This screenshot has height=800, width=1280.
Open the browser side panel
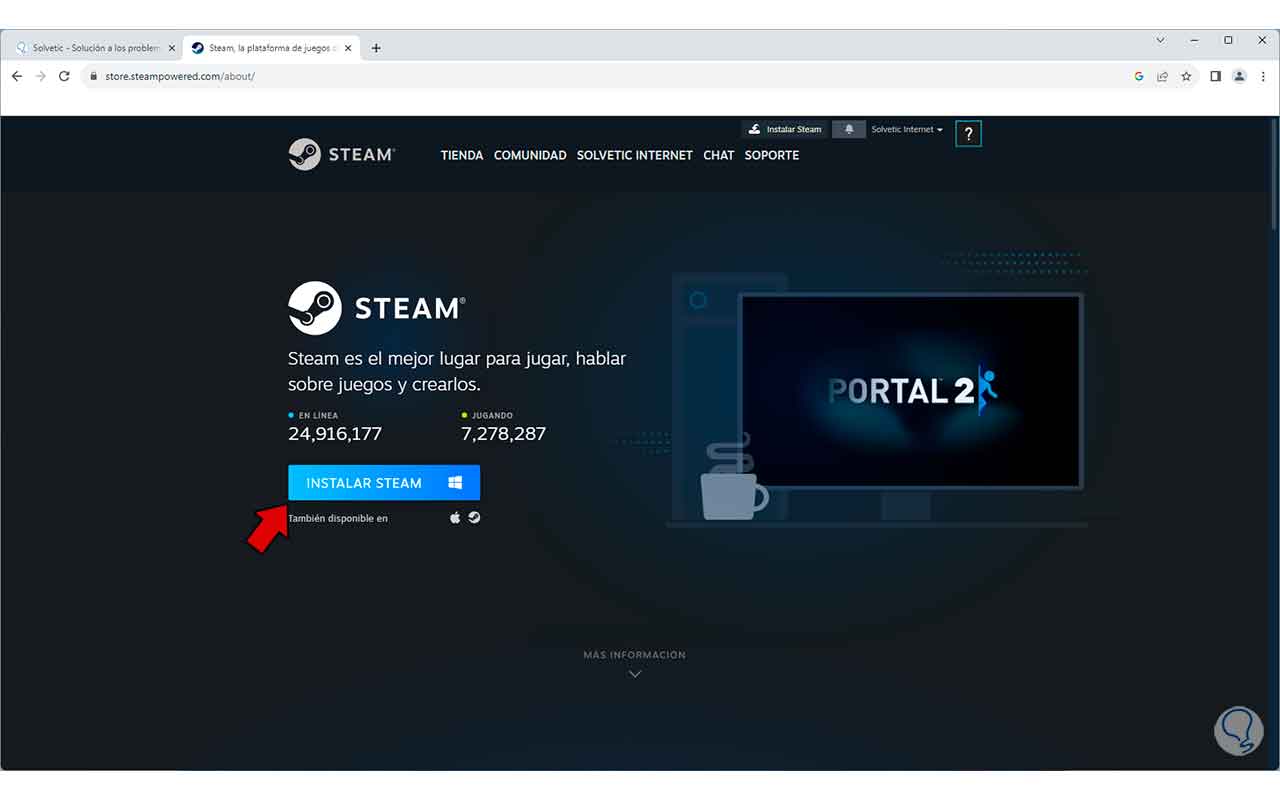[1216, 76]
